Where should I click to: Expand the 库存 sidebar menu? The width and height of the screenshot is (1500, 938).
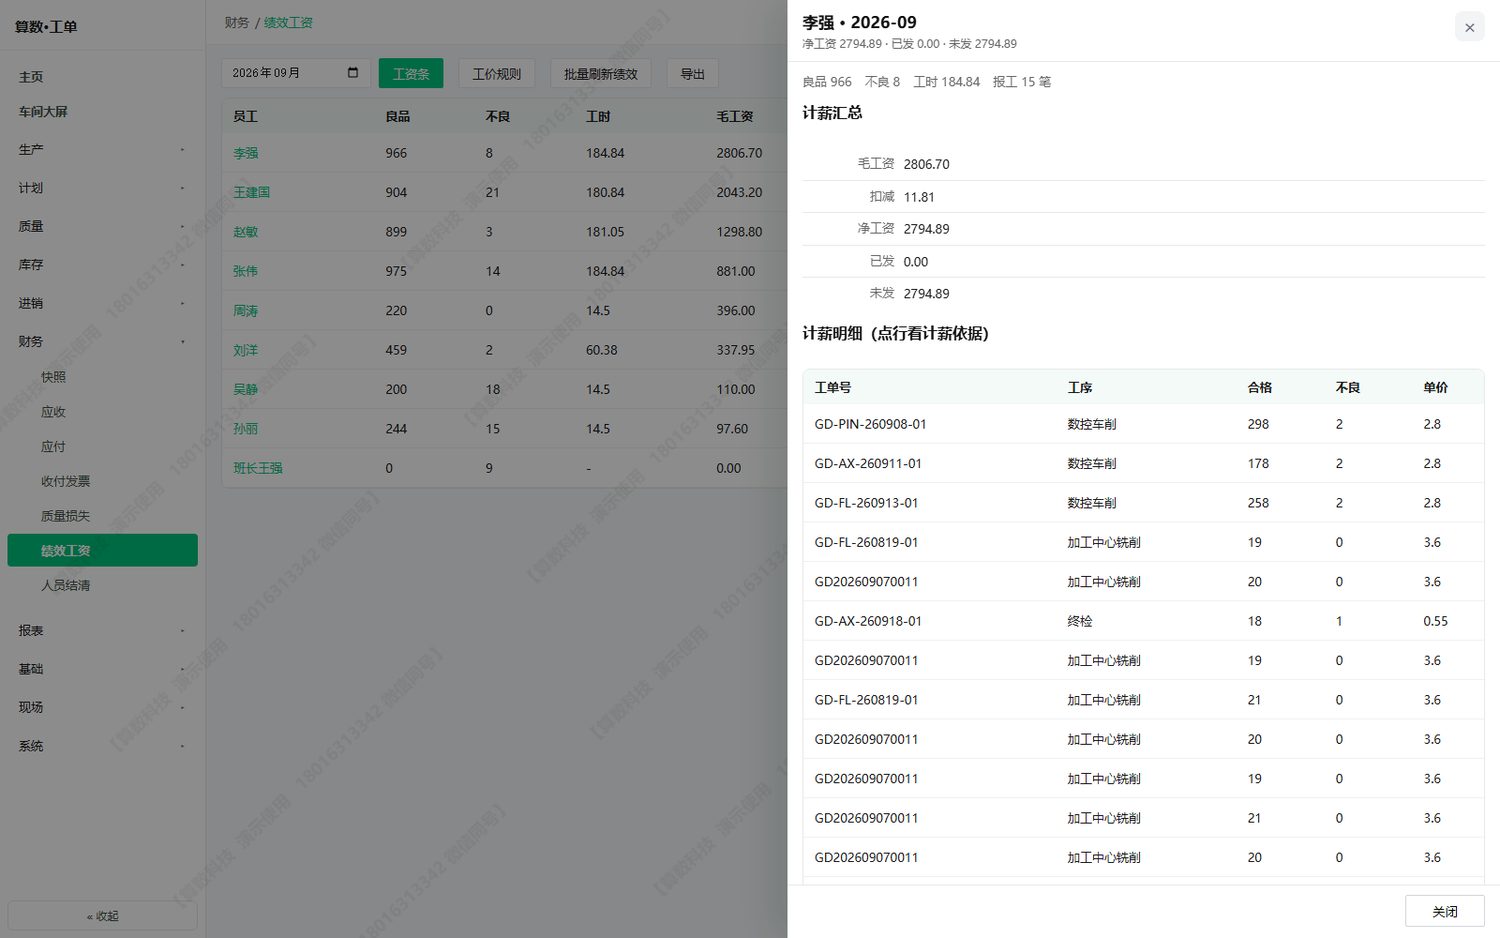click(x=102, y=265)
